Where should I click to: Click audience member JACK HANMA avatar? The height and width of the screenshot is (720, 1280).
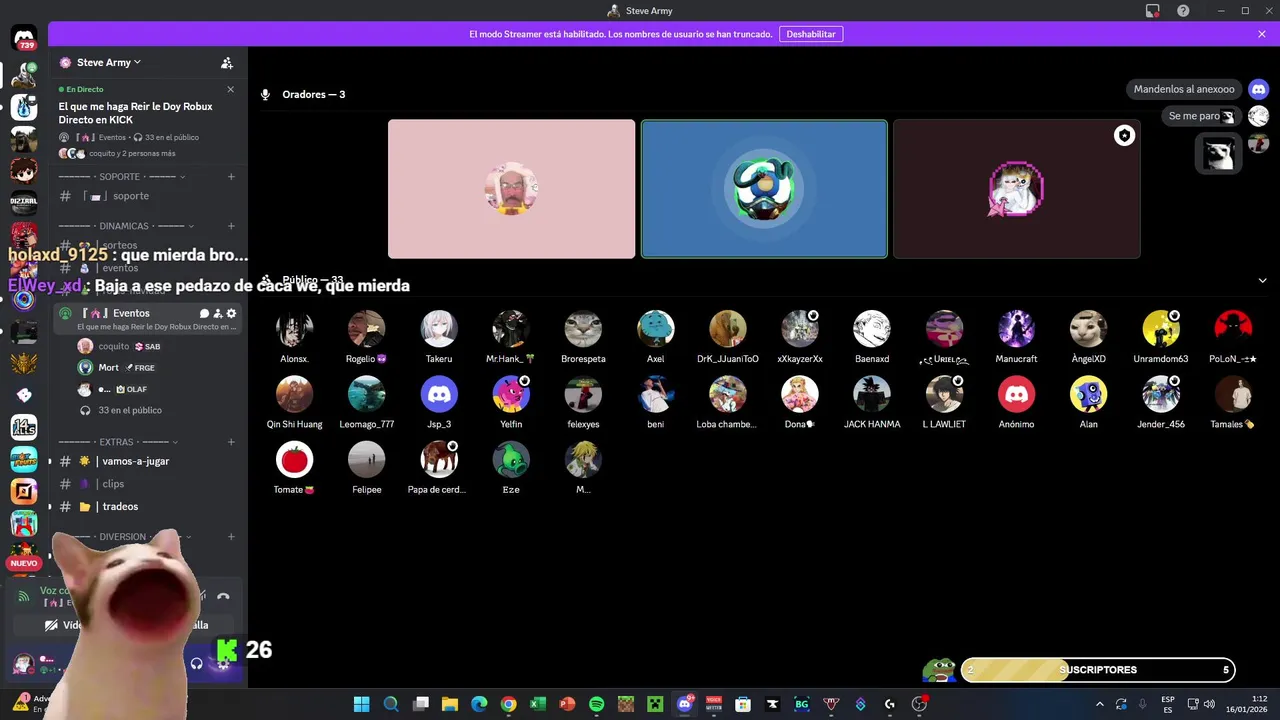[872, 395]
